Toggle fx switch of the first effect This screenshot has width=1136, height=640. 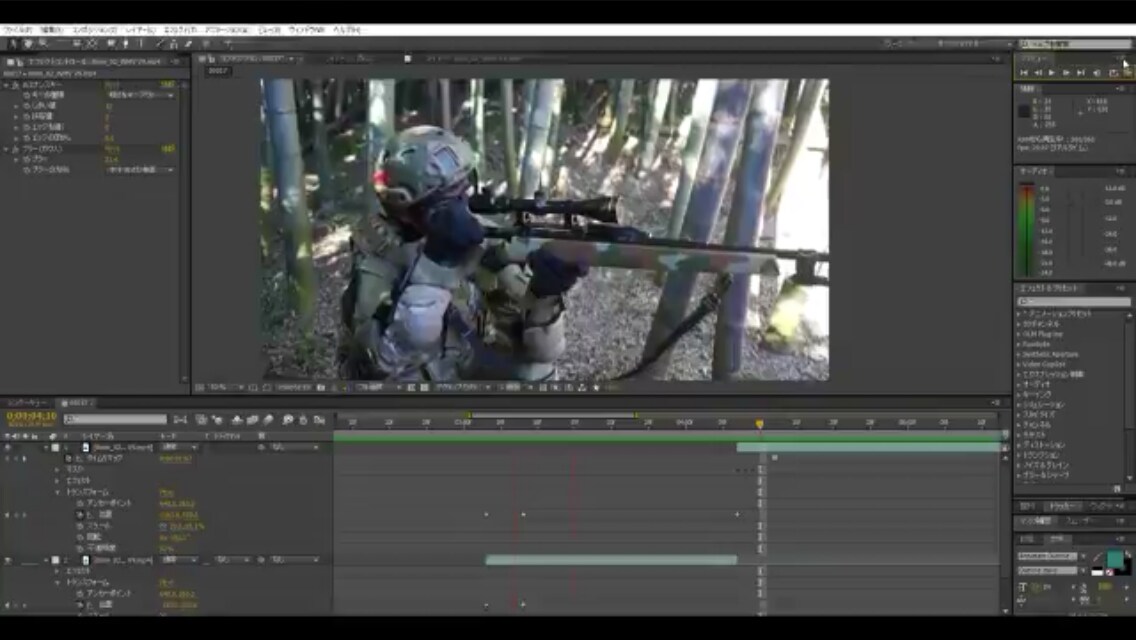tap(15, 85)
